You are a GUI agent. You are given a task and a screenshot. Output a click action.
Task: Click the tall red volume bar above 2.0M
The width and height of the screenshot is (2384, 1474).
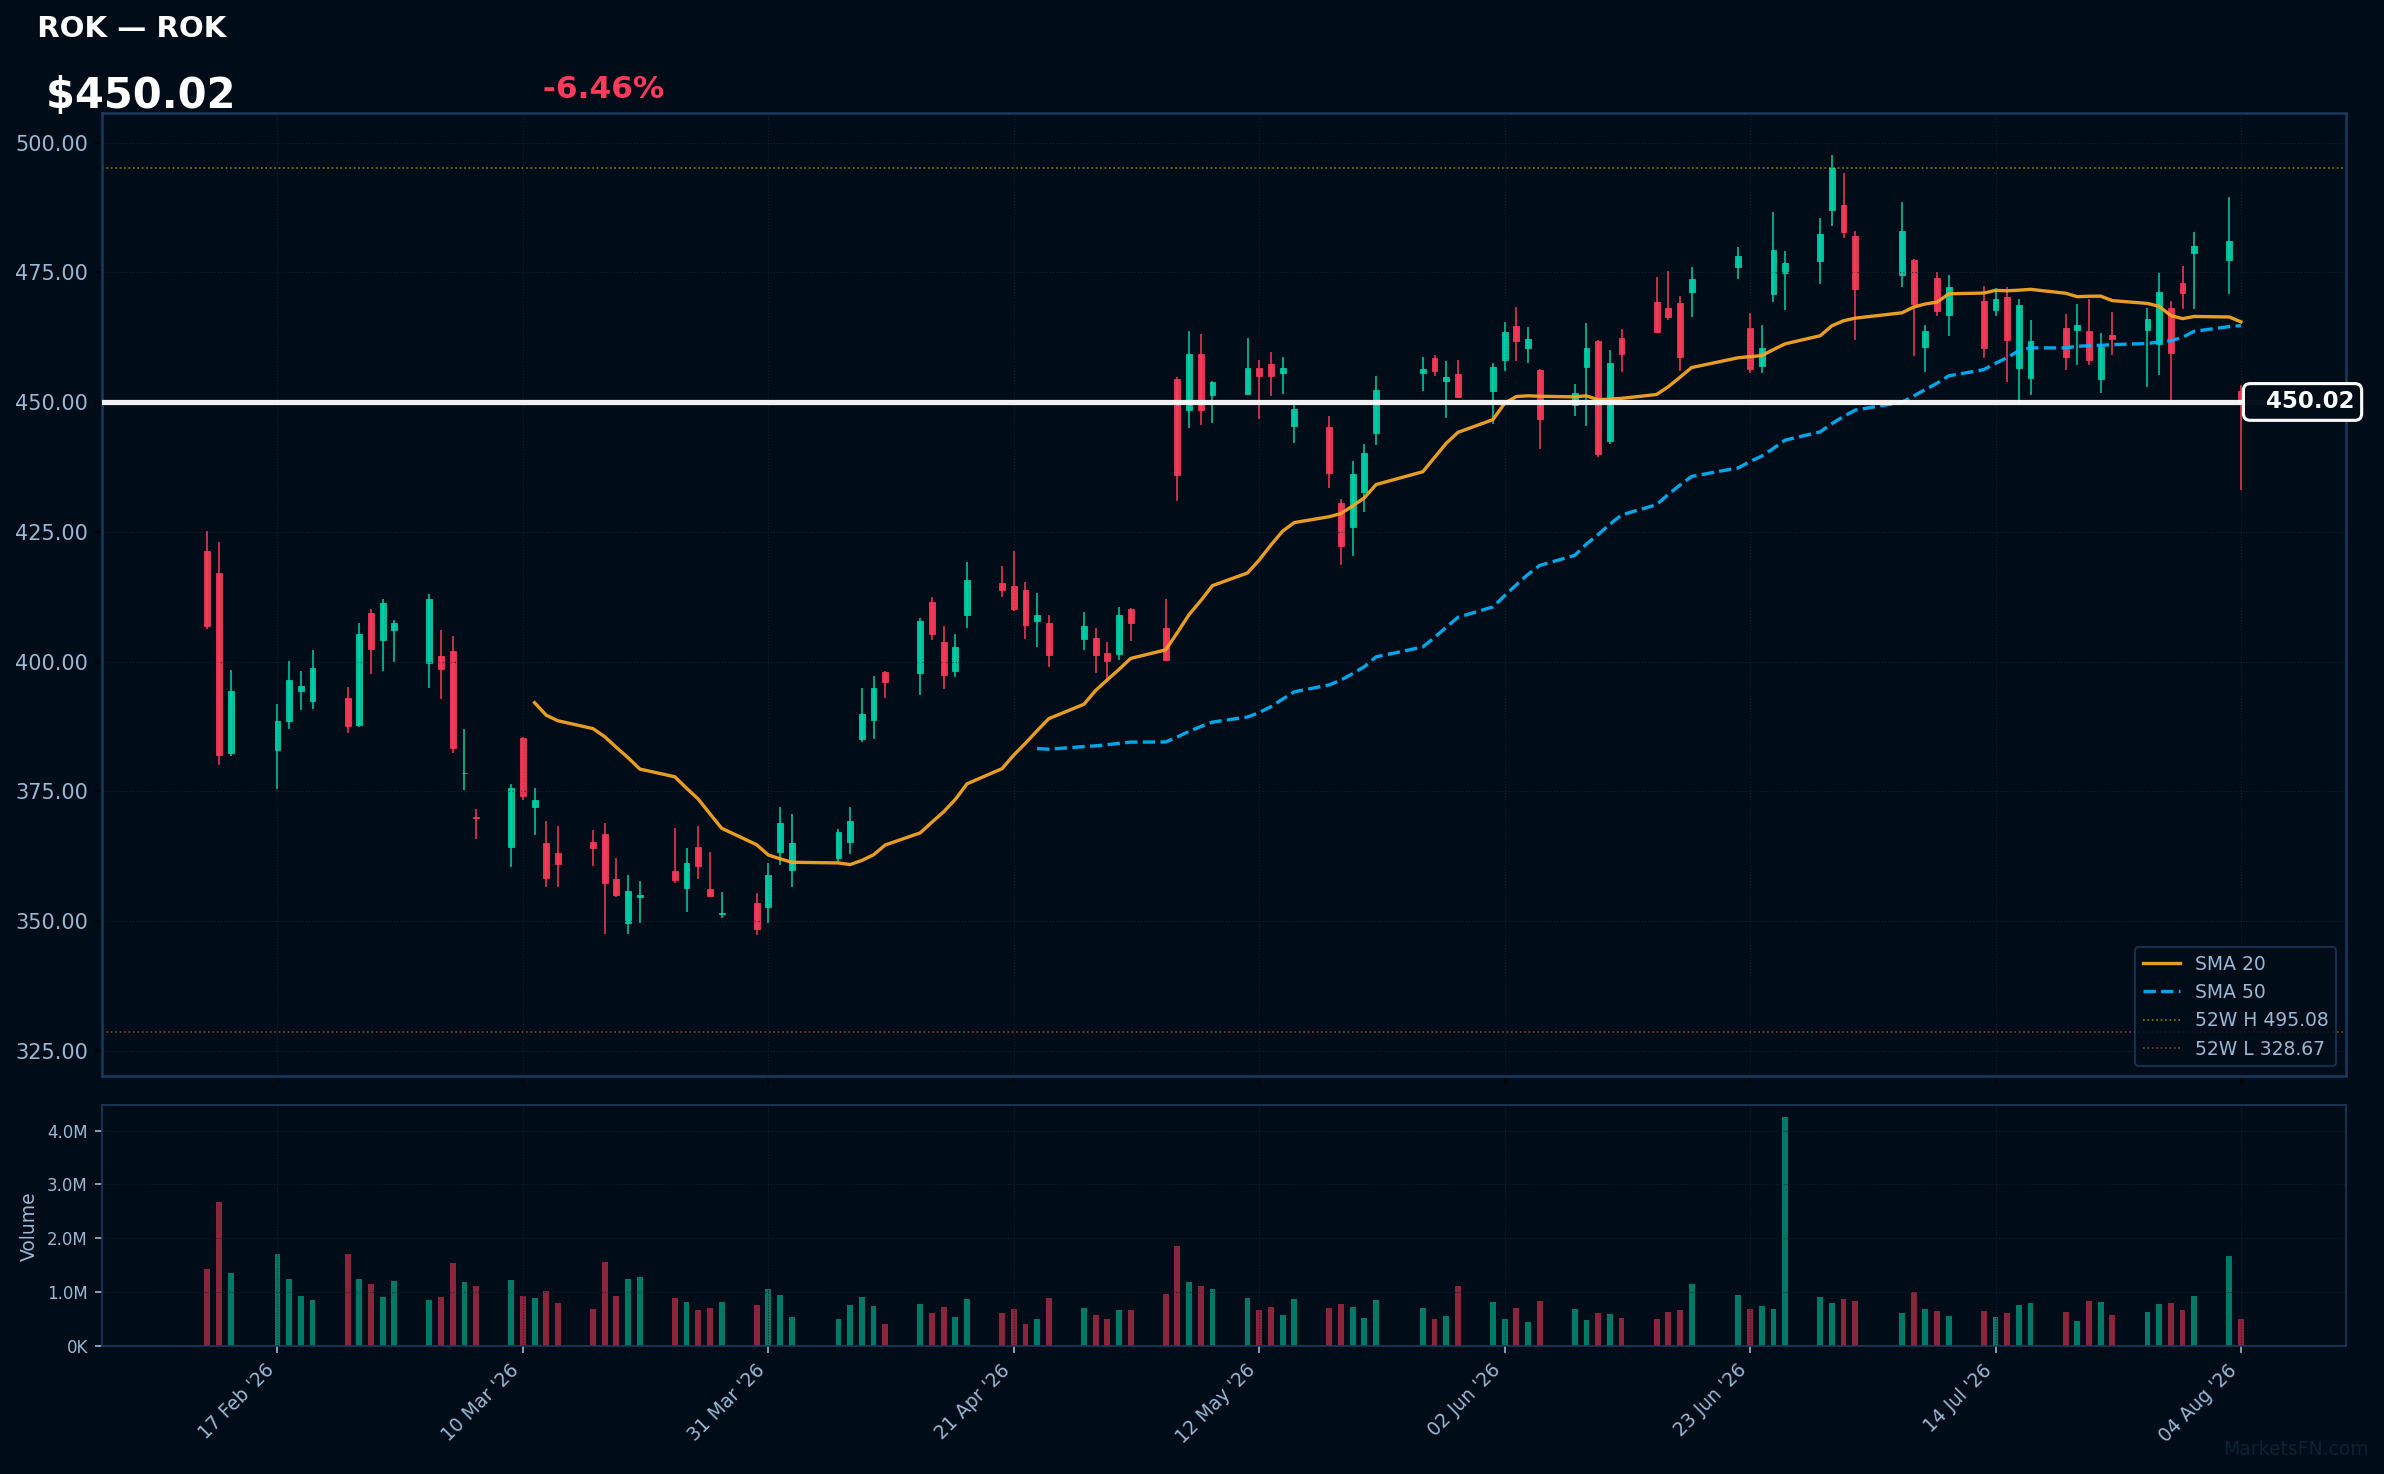tap(219, 1274)
